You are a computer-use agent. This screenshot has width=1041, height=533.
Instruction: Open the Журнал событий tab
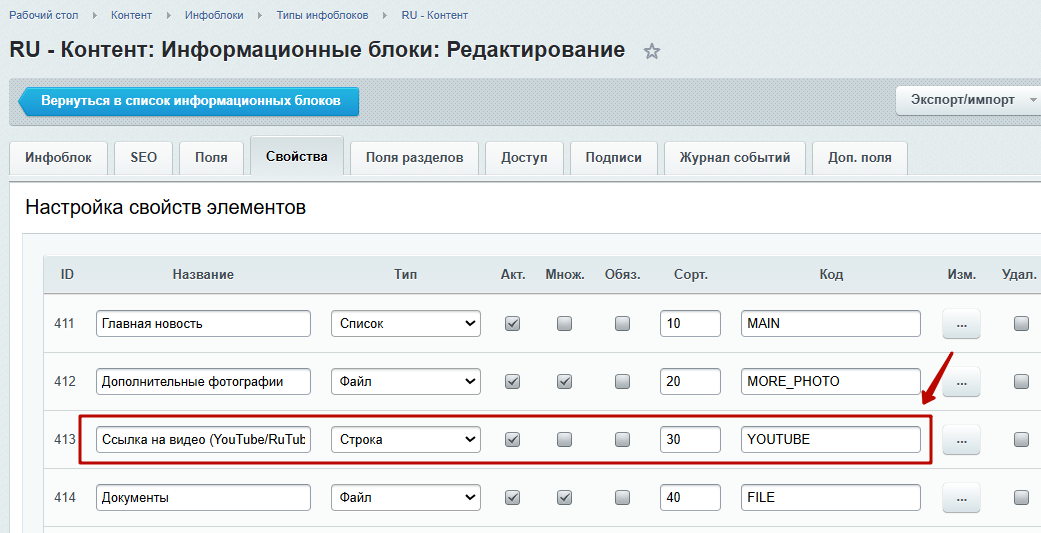pos(734,157)
